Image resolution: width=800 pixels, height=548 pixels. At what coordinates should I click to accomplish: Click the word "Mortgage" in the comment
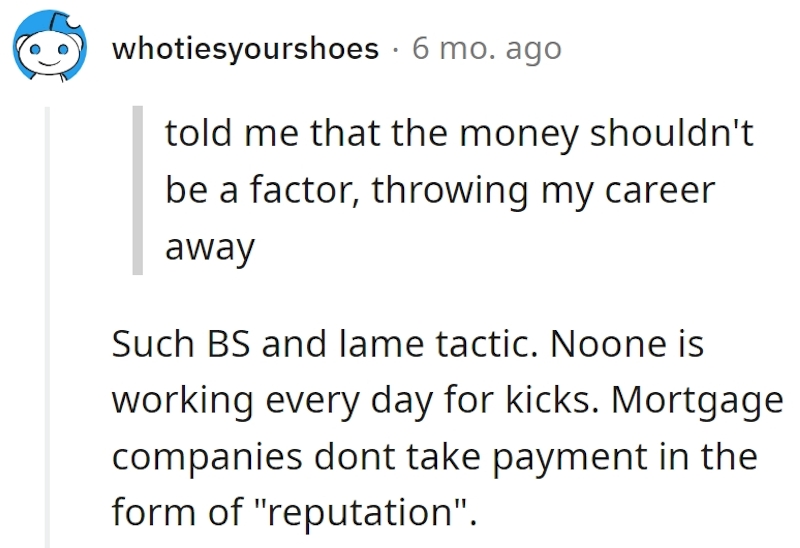tap(697, 401)
